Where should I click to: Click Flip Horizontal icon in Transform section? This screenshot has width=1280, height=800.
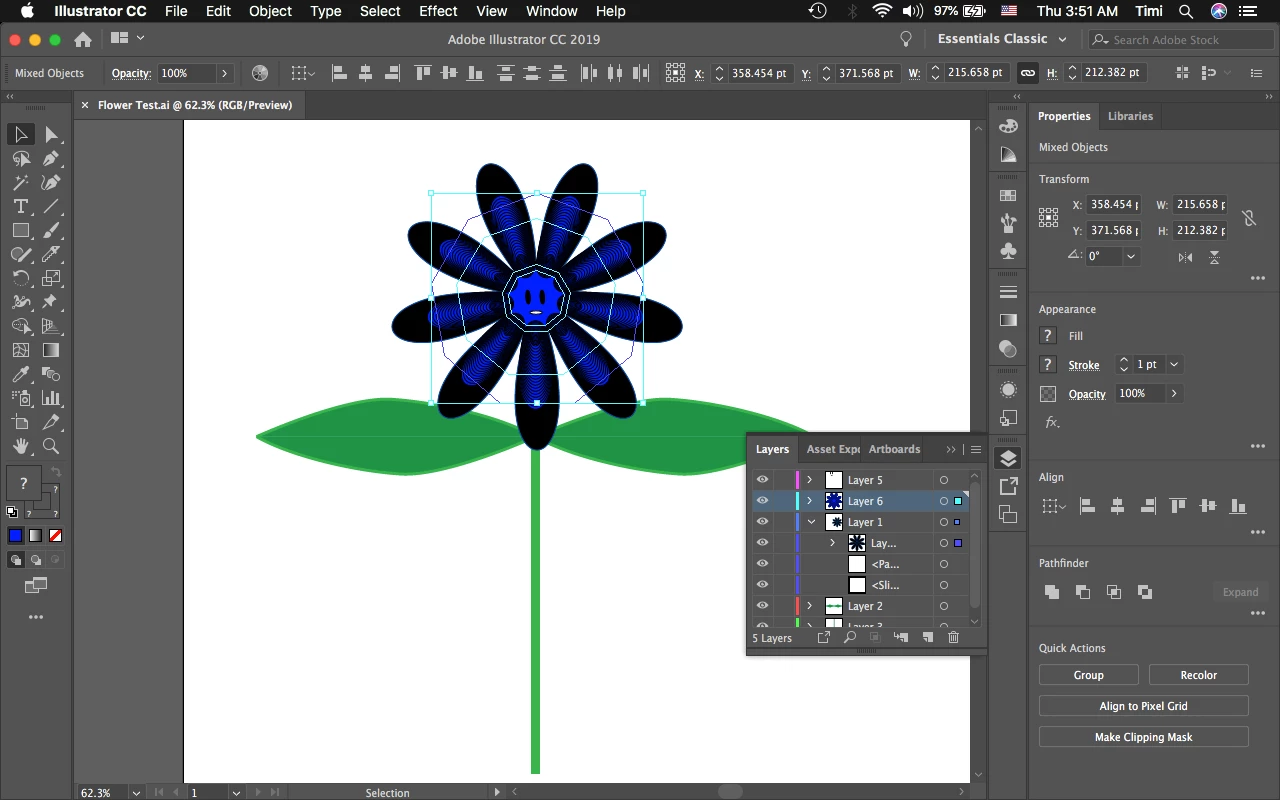(1185, 257)
